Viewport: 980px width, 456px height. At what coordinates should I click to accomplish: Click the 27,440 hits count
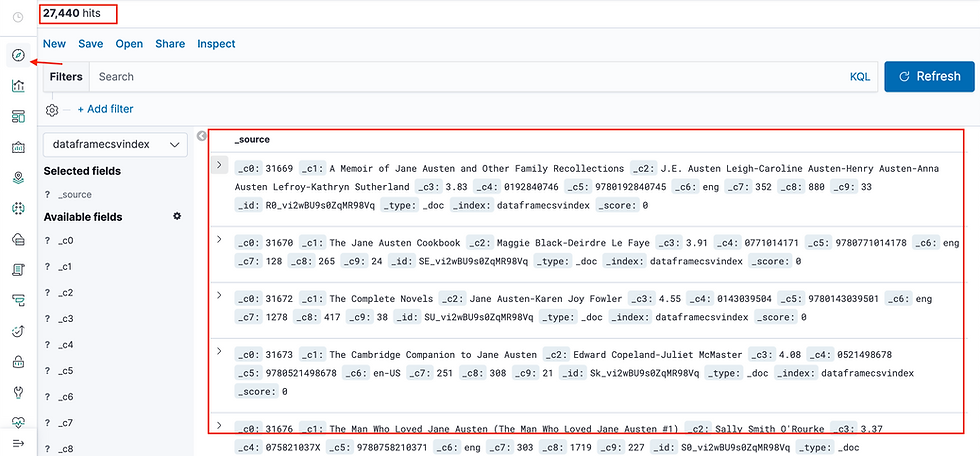click(72, 12)
